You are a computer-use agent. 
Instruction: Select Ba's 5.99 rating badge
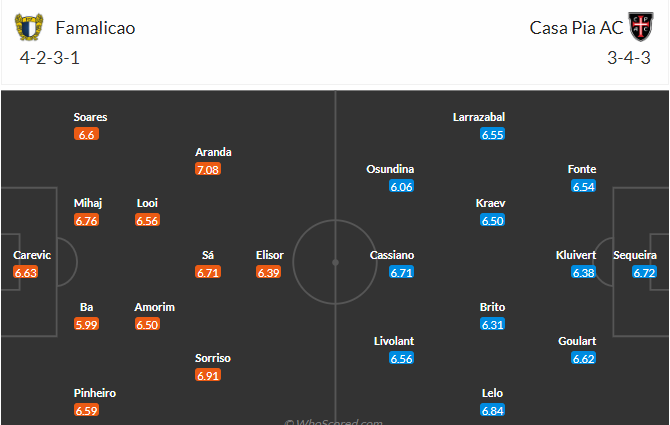click(86, 324)
